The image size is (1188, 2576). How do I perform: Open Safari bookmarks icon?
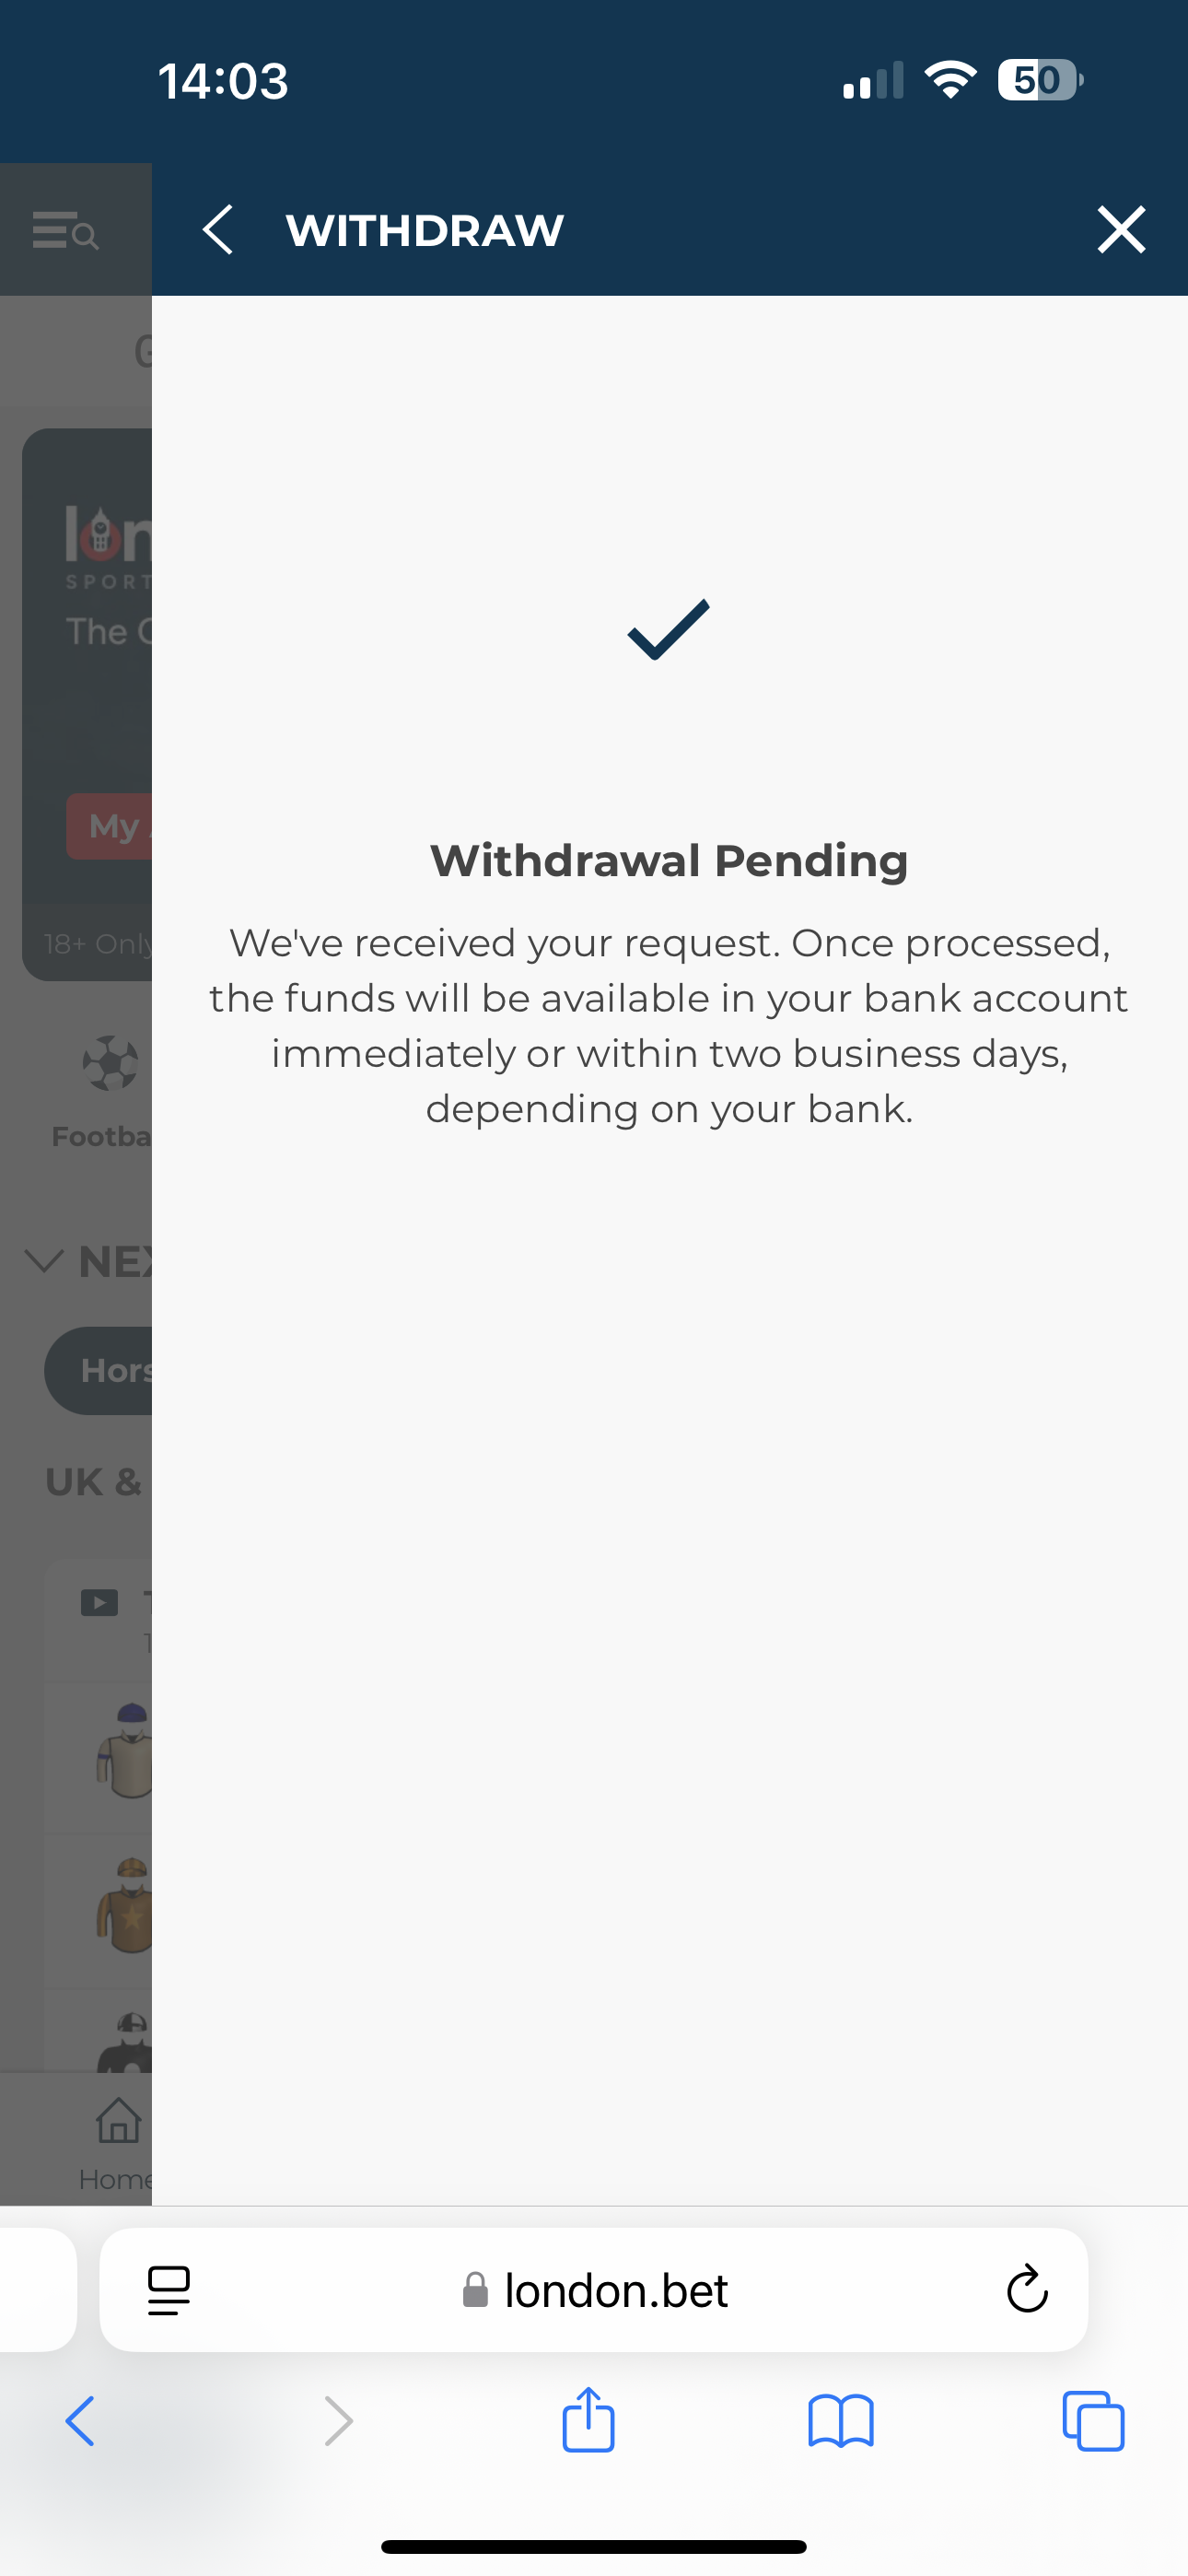pos(842,2420)
